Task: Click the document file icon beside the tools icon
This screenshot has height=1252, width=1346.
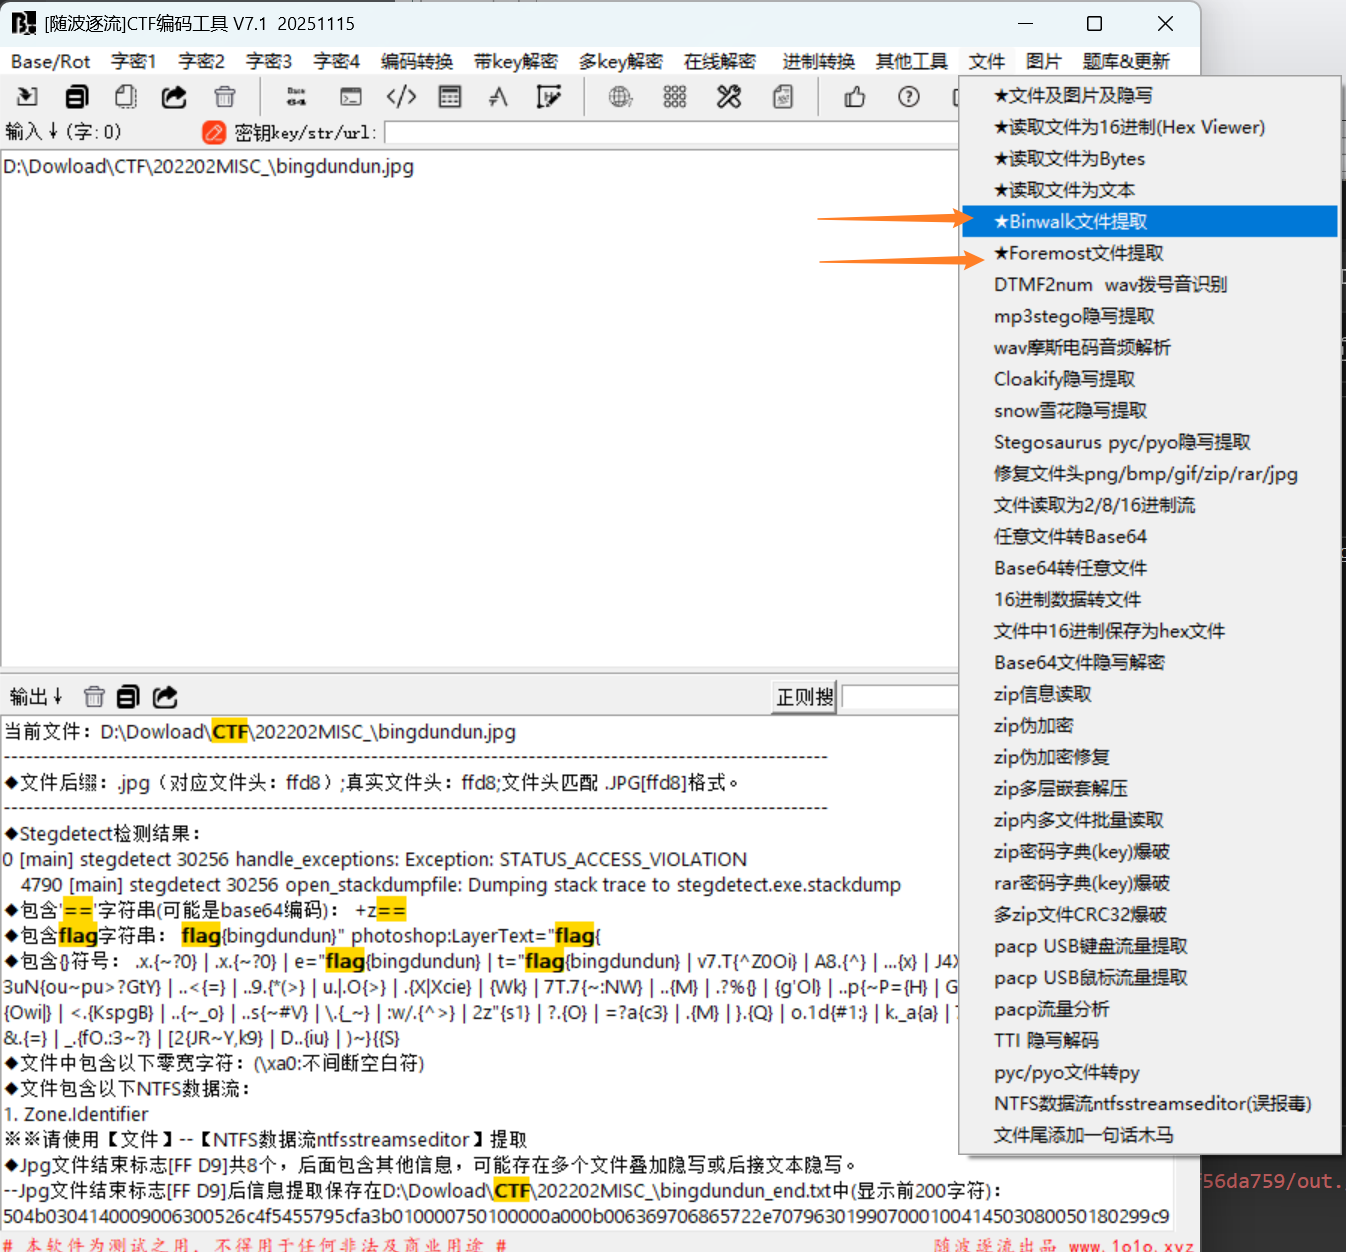Action: 783,97
